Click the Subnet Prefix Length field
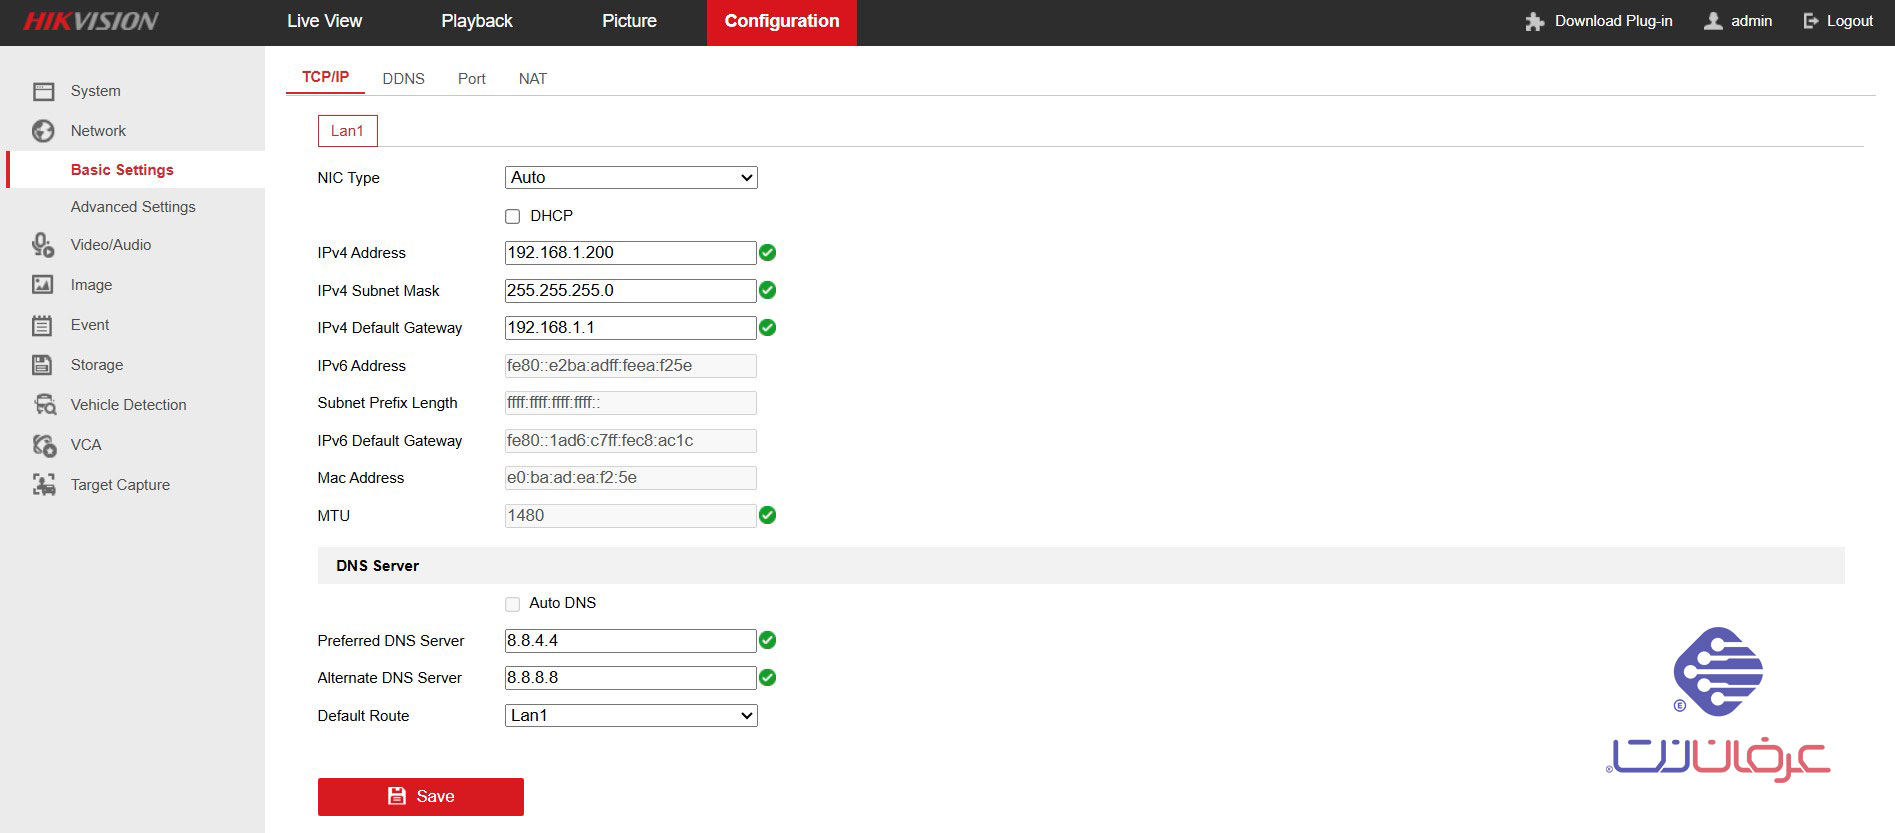The width and height of the screenshot is (1895, 833). [x=631, y=403]
